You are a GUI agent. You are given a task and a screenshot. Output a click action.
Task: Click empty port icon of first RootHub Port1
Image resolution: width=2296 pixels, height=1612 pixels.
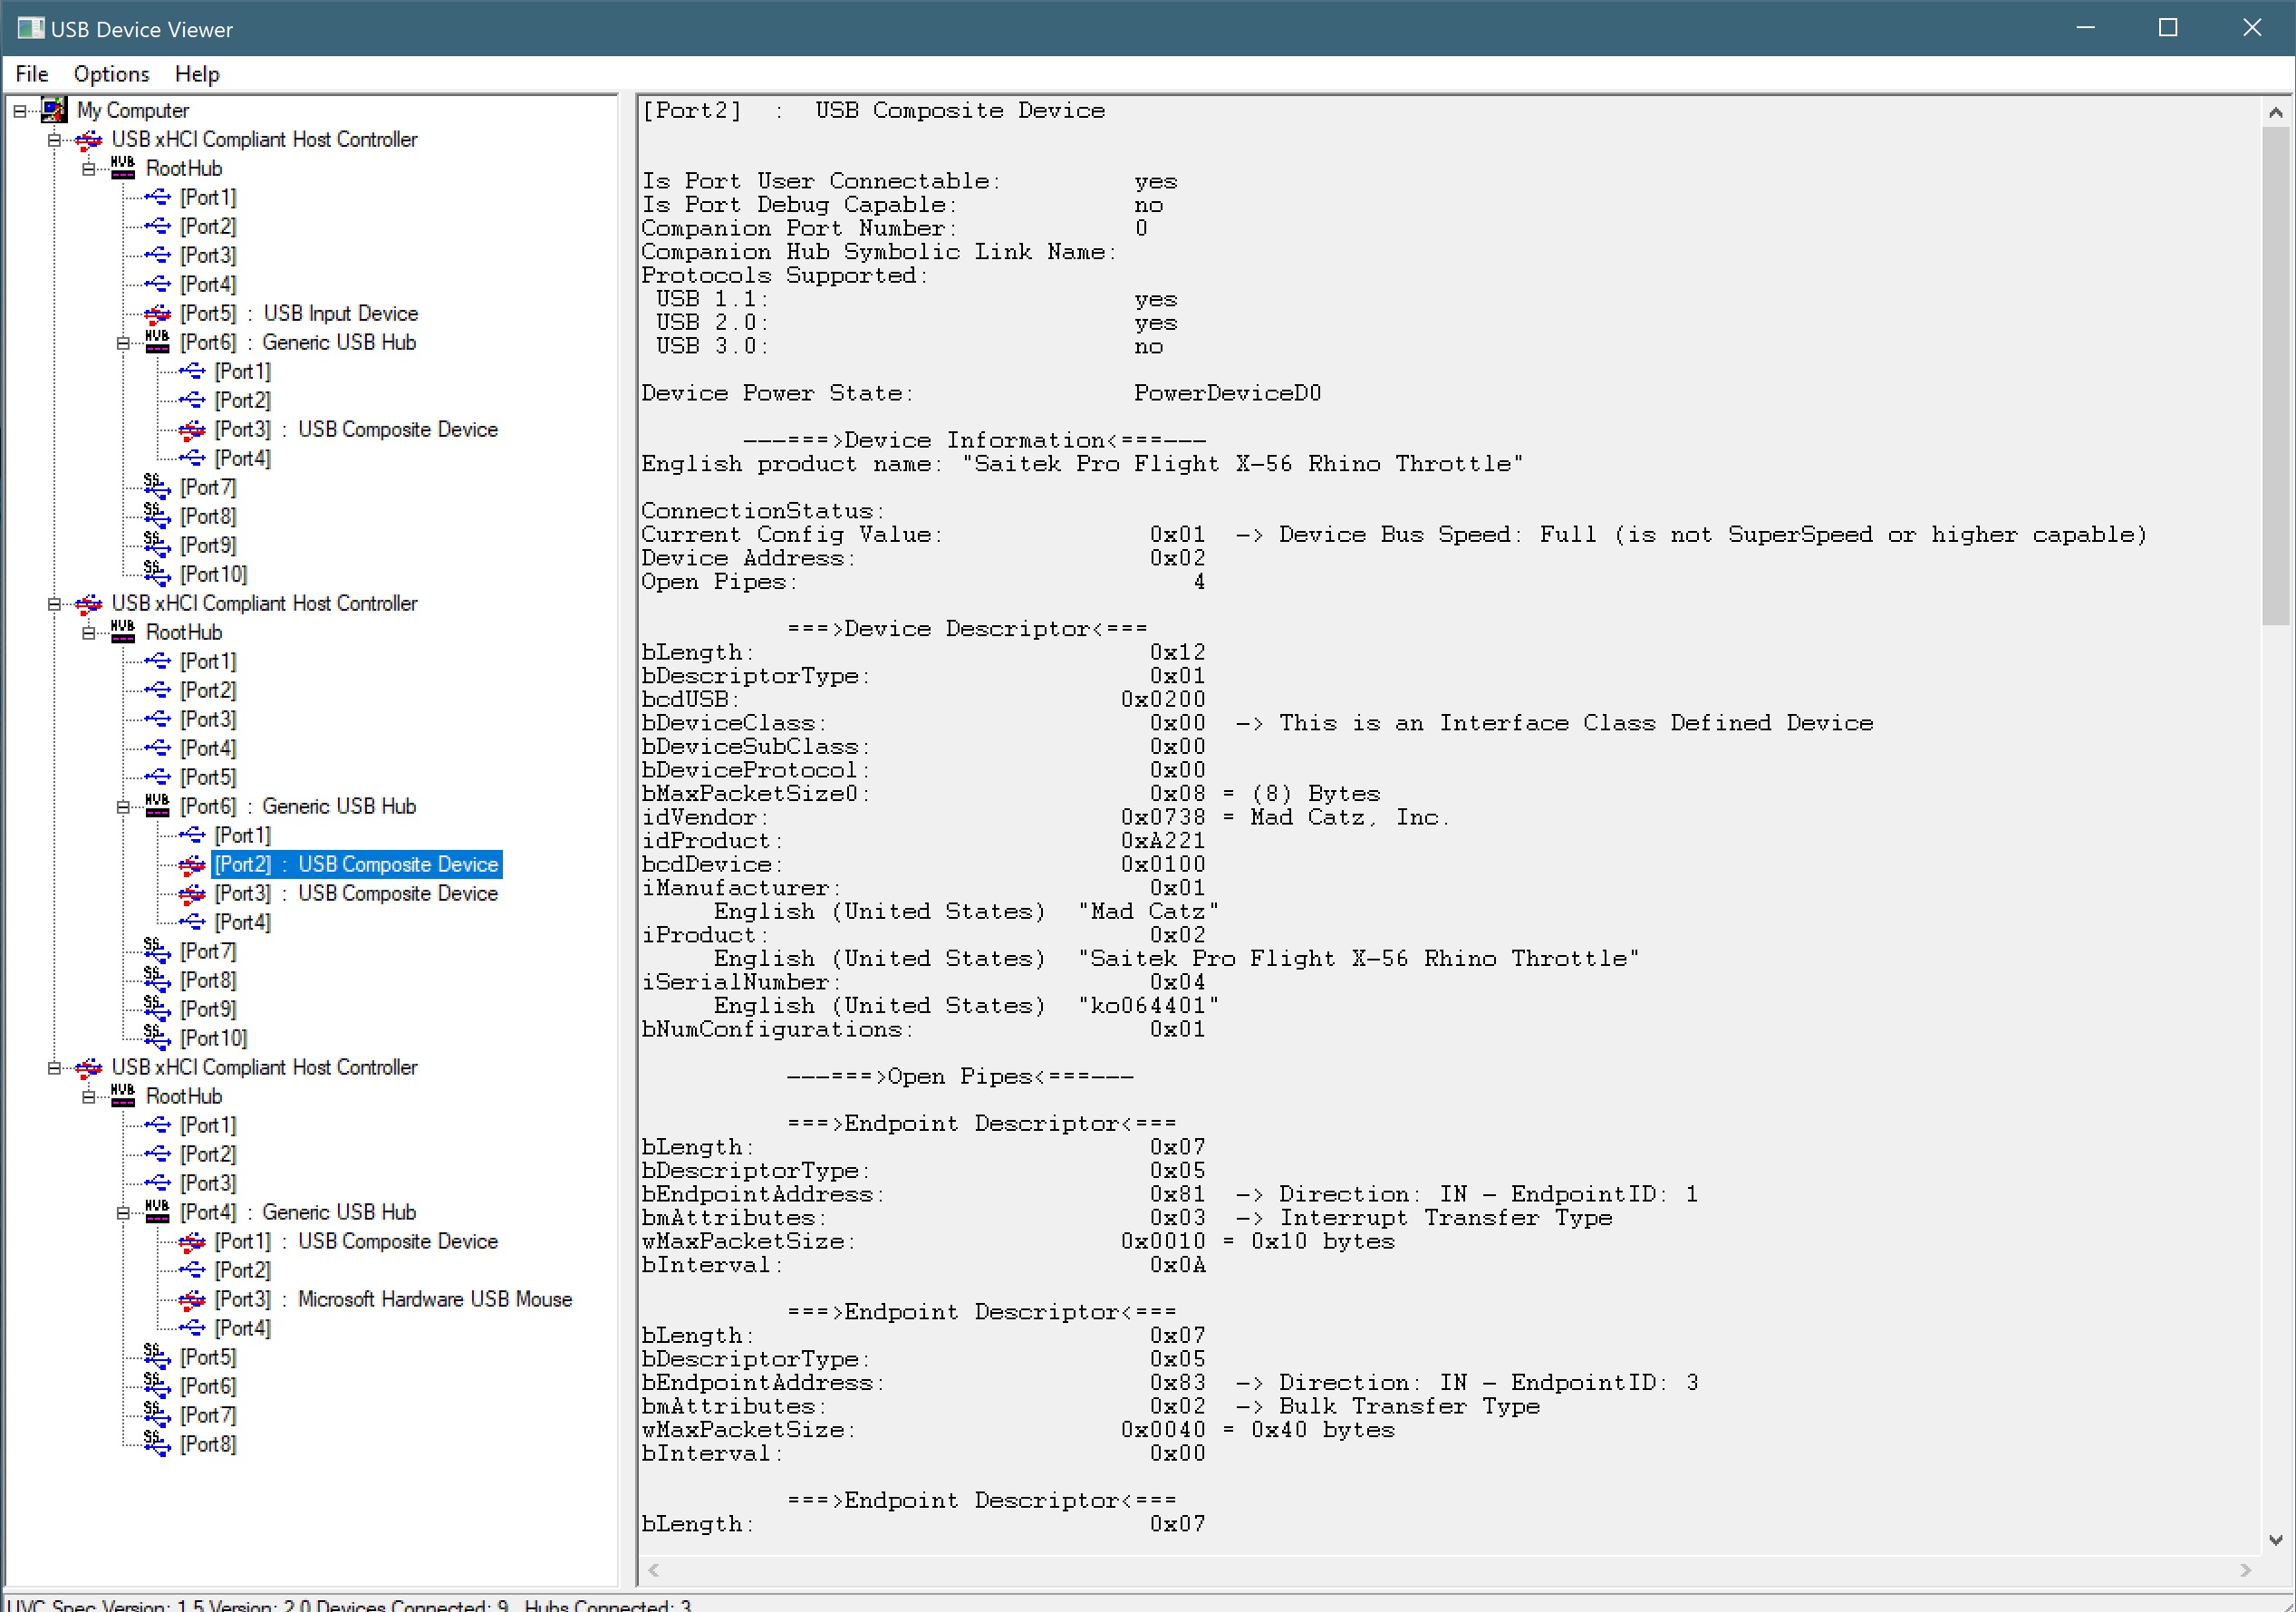pyautogui.click(x=157, y=198)
